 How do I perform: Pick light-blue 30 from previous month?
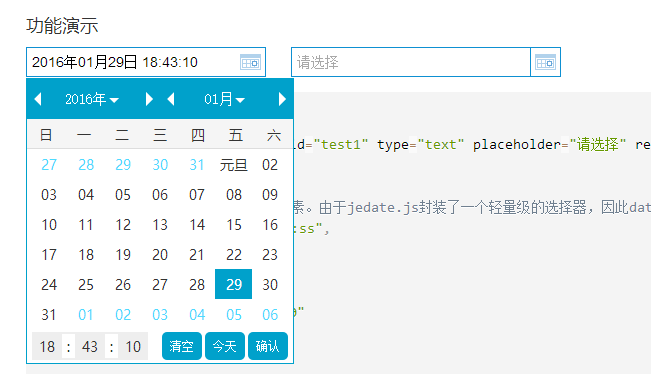(160, 165)
